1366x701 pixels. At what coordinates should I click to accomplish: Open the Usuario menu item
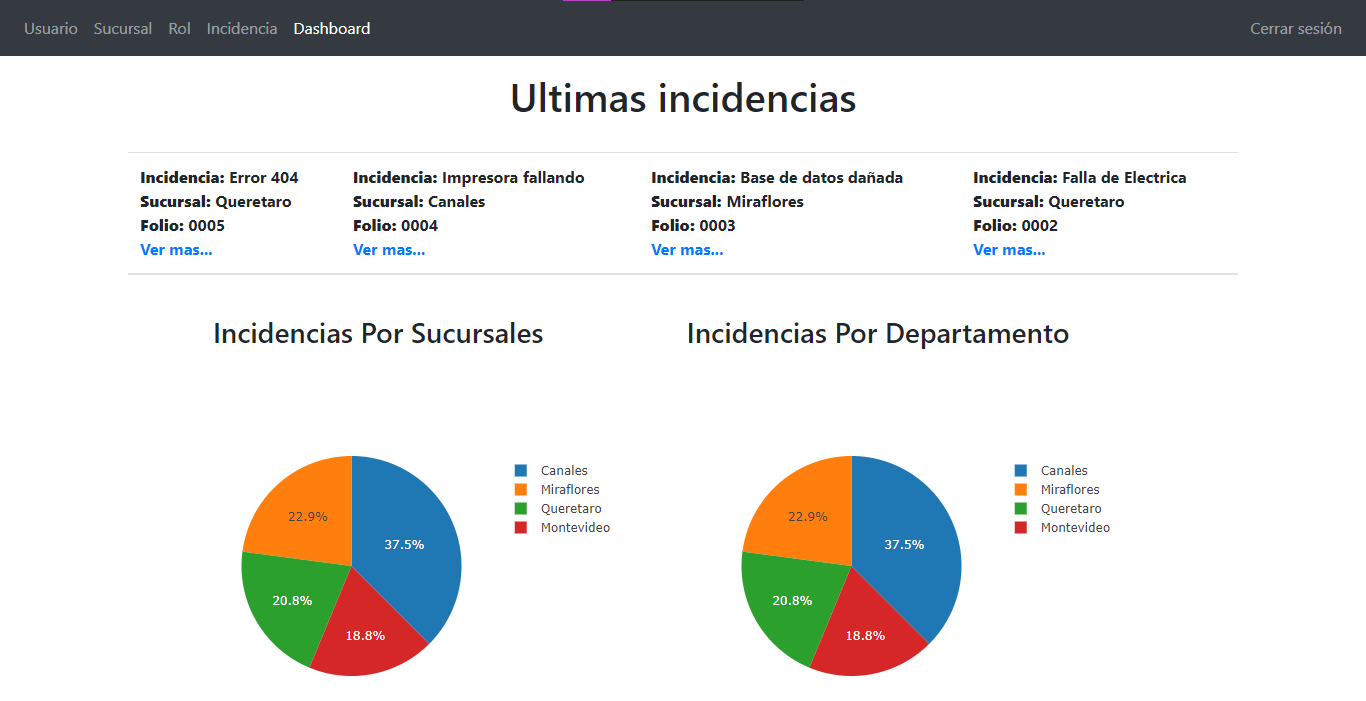pyautogui.click(x=50, y=29)
